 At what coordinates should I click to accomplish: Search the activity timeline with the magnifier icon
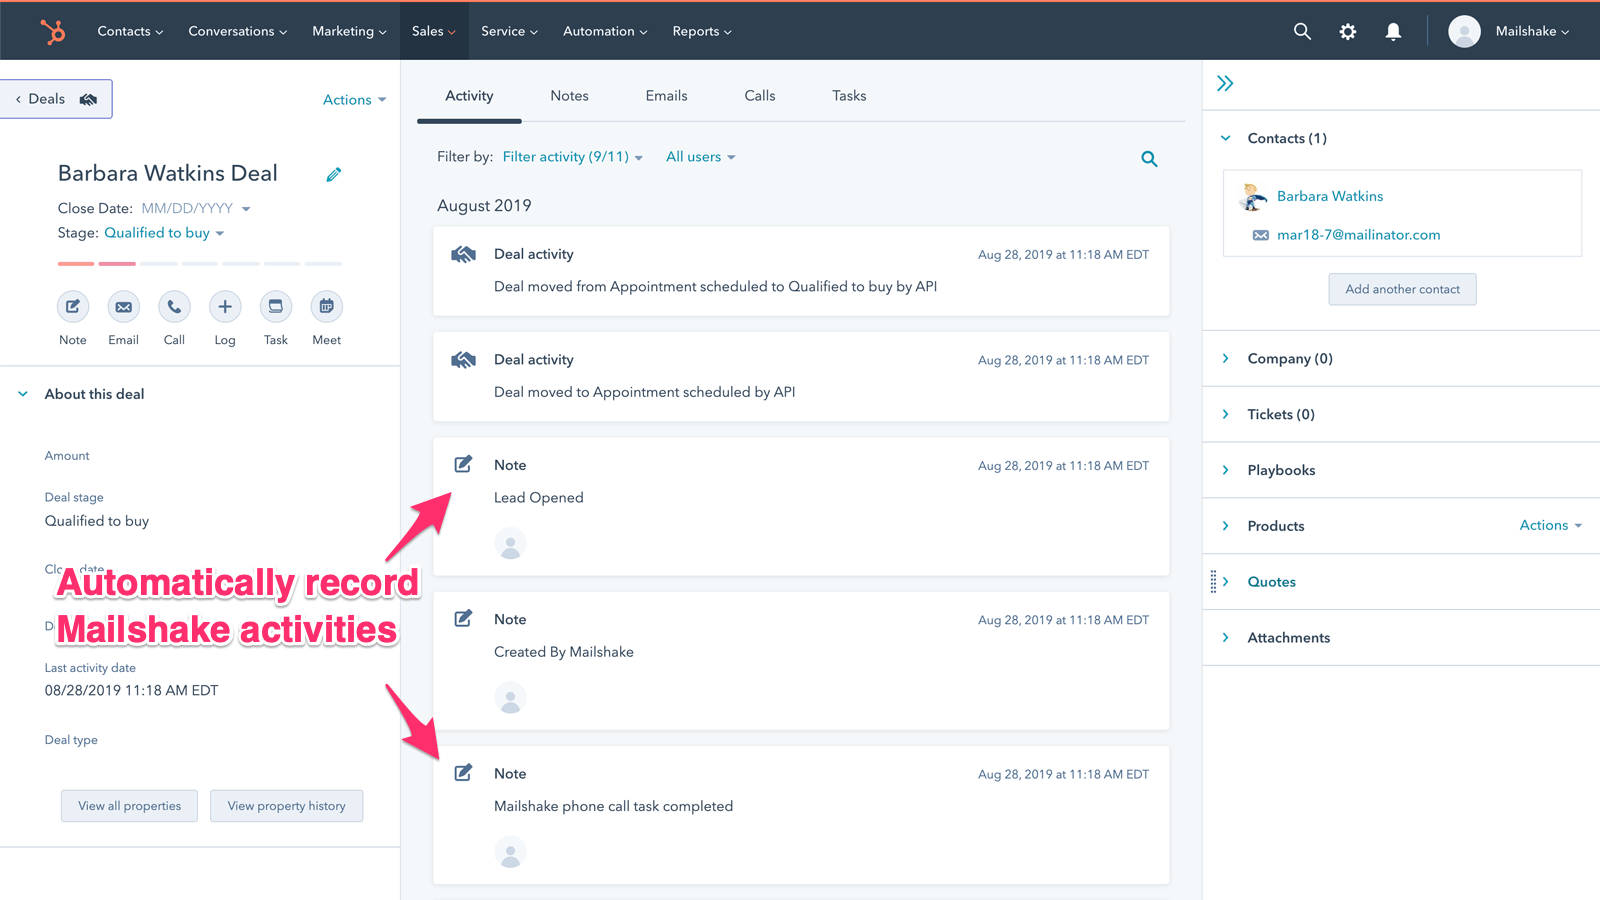1148,158
